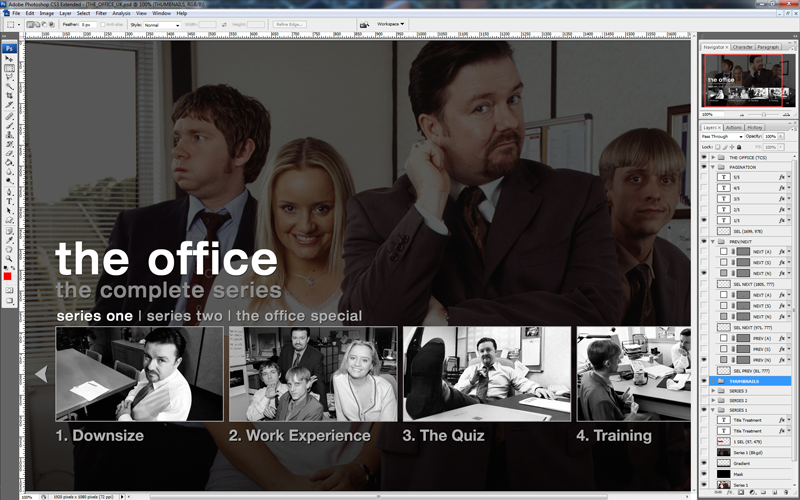
Task: Hide the Gradient layer
Action: coord(704,463)
